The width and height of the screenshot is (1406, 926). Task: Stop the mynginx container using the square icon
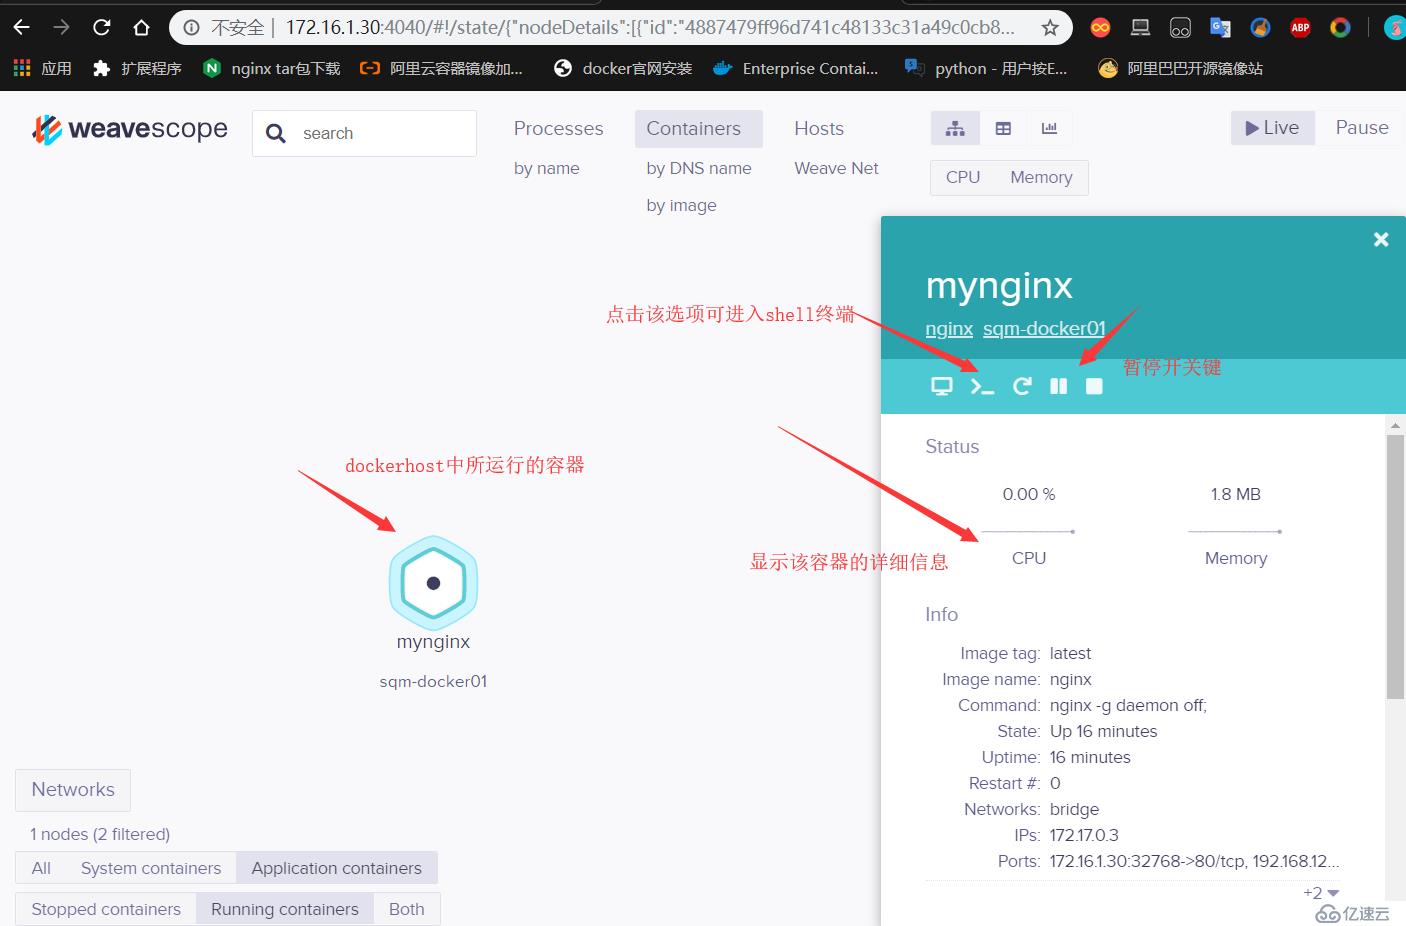click(x=1094, y=387)
